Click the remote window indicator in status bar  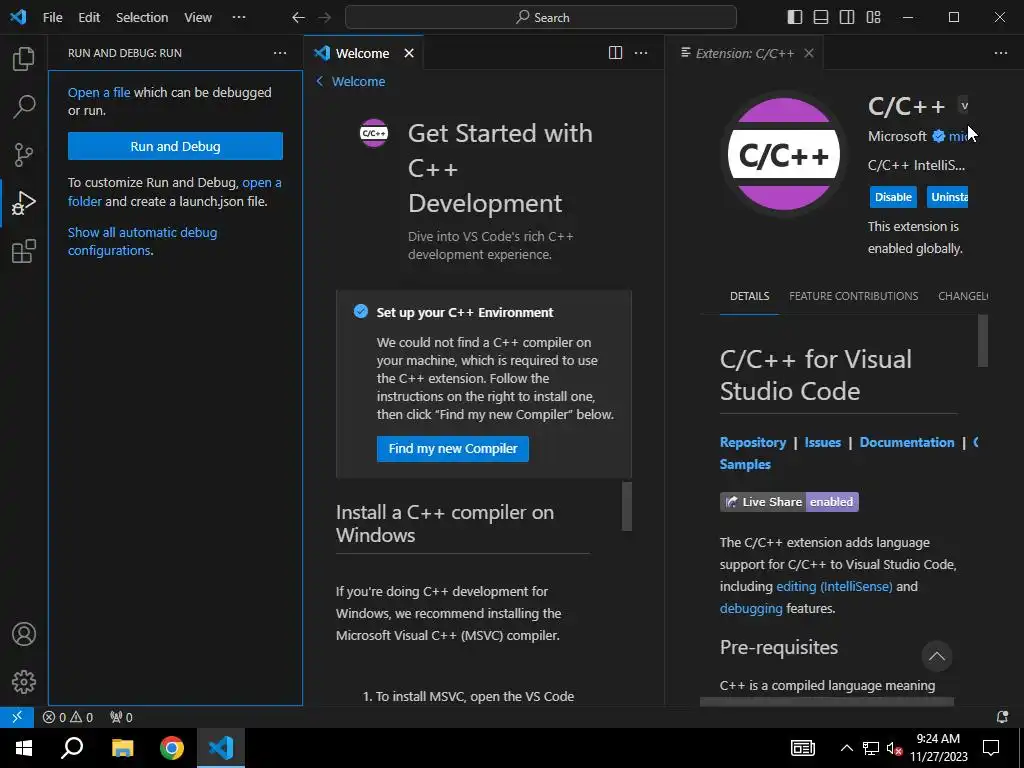(x=17, y=717)
